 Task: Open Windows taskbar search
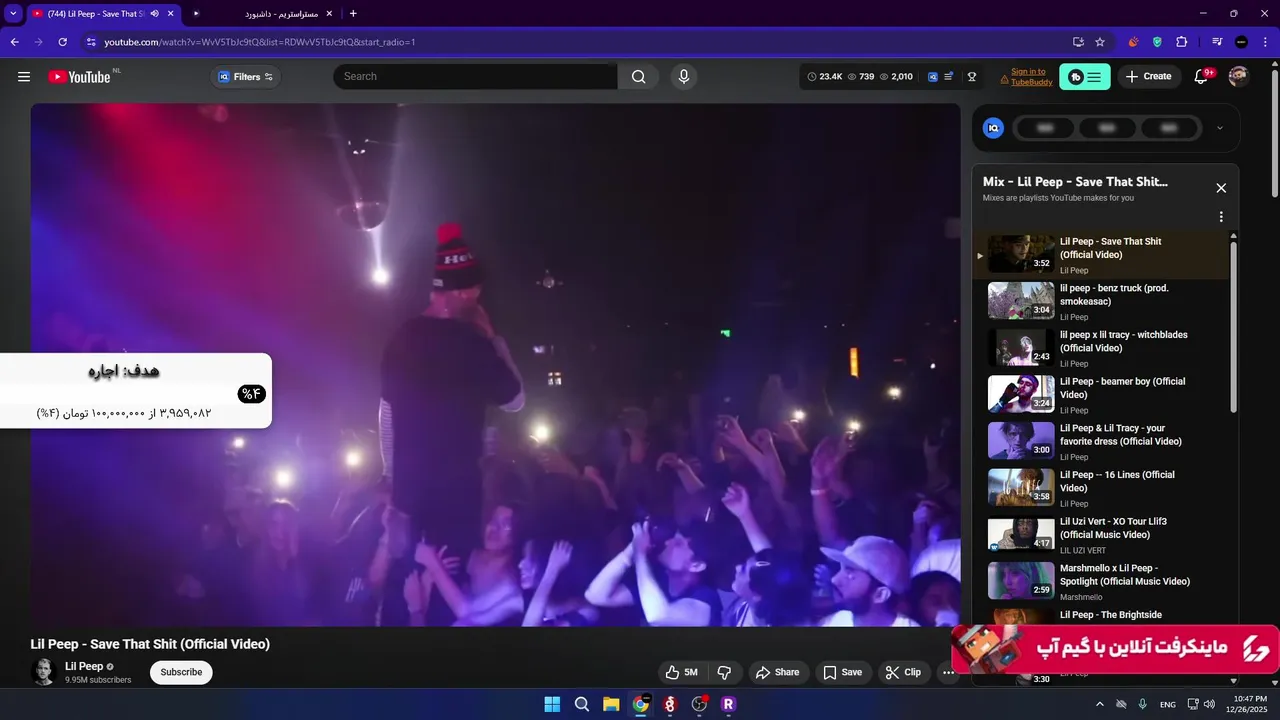[582, 704]
